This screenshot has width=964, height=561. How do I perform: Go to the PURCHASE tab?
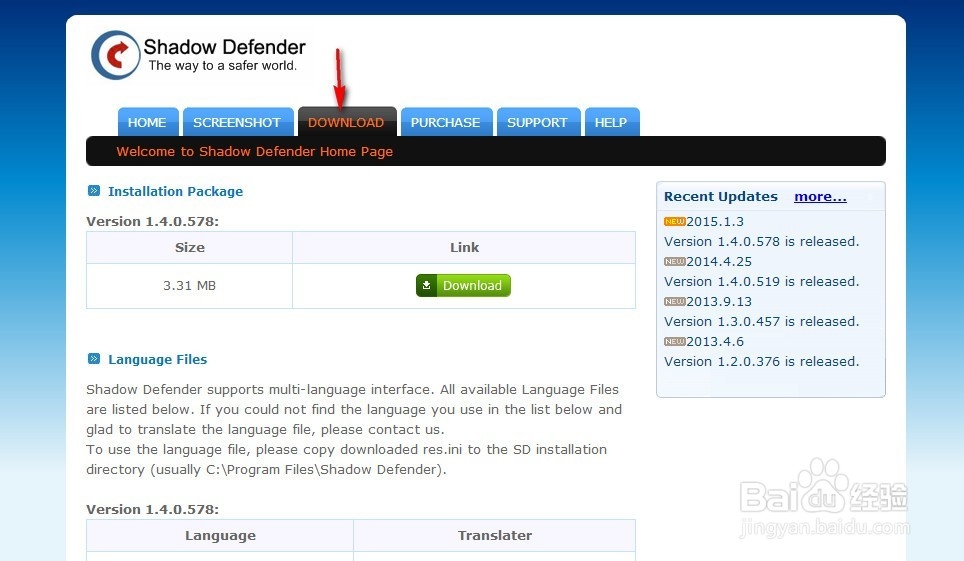(446, 122)
